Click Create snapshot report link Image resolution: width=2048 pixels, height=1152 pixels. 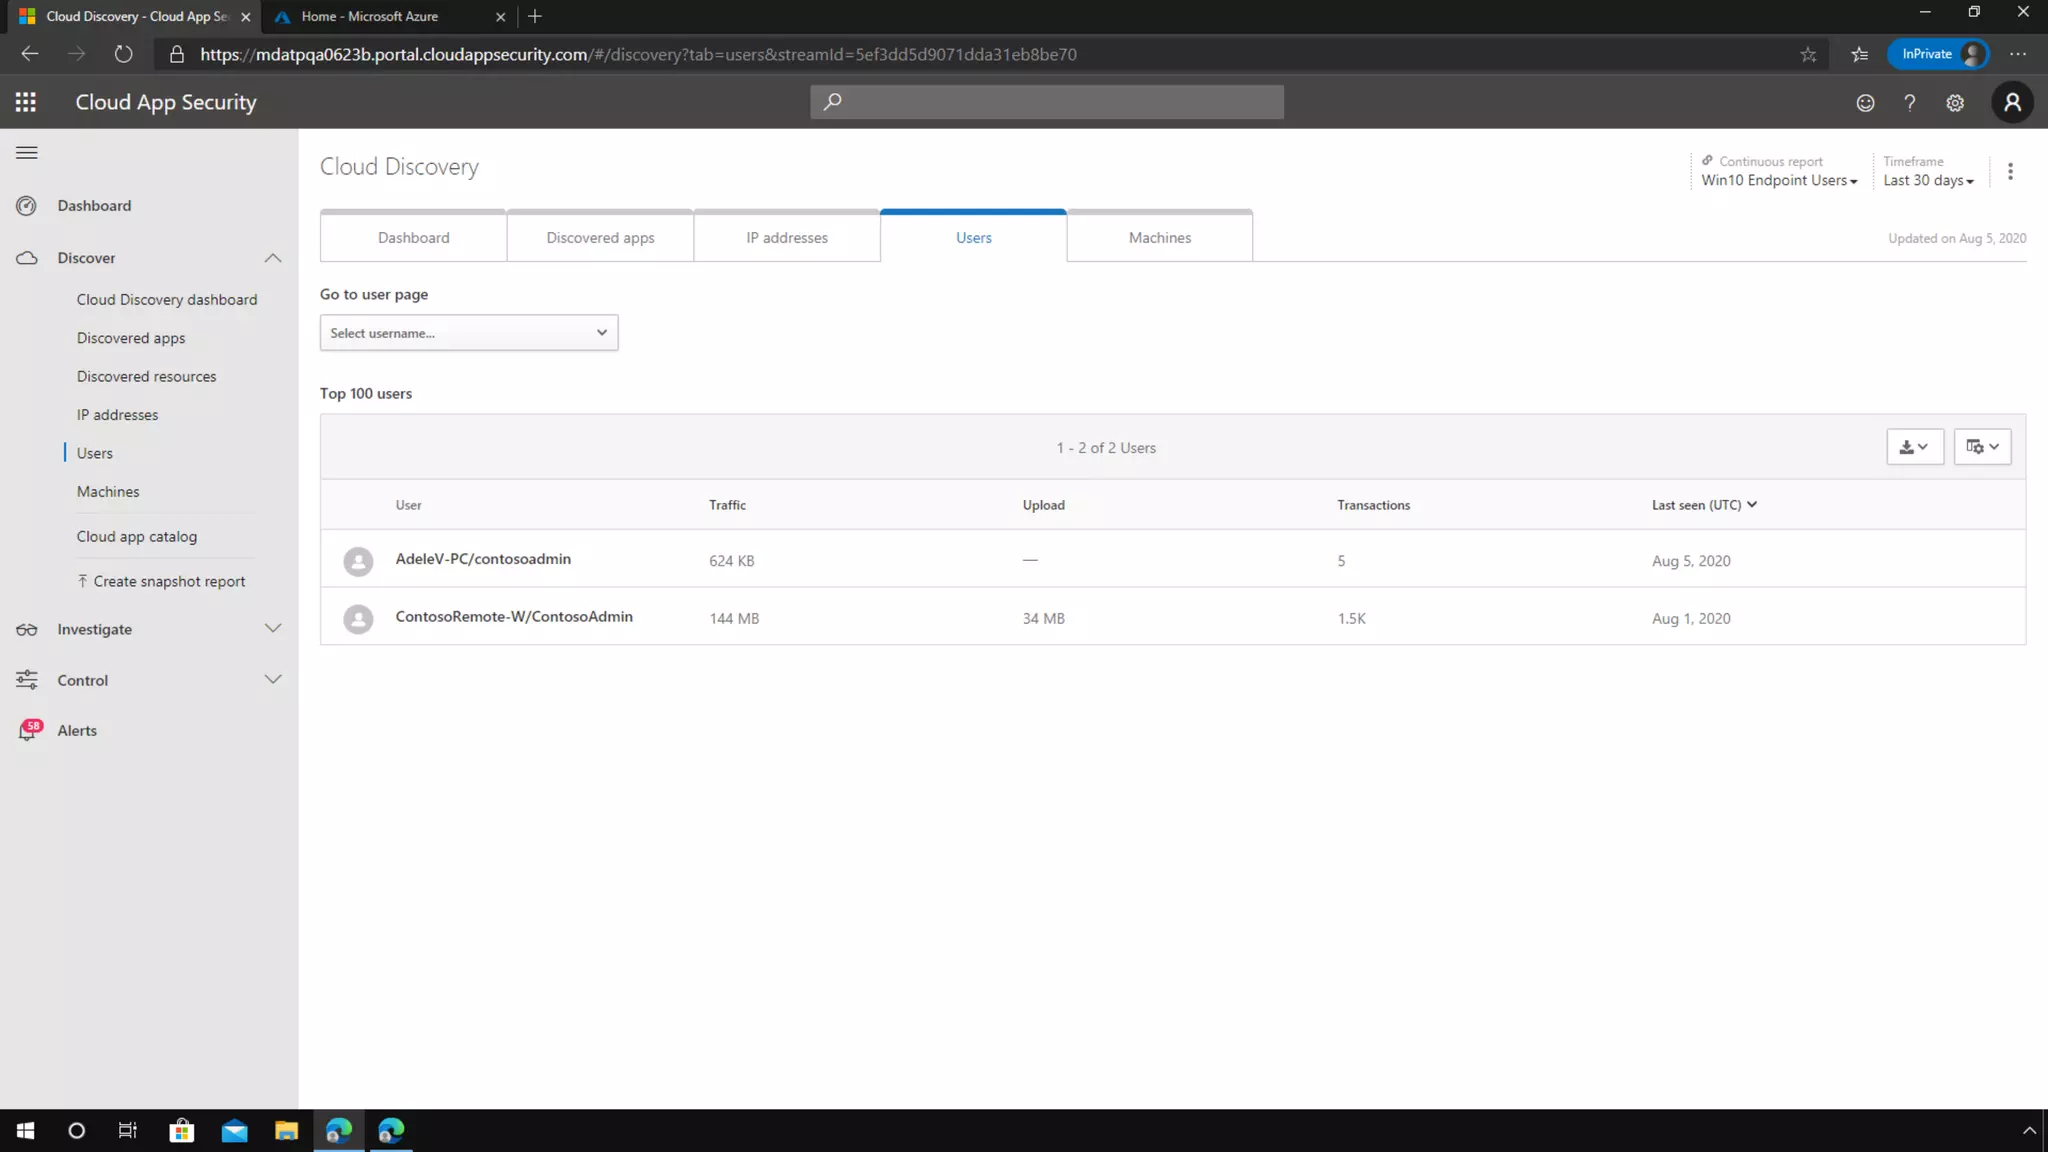pos(168,582)
